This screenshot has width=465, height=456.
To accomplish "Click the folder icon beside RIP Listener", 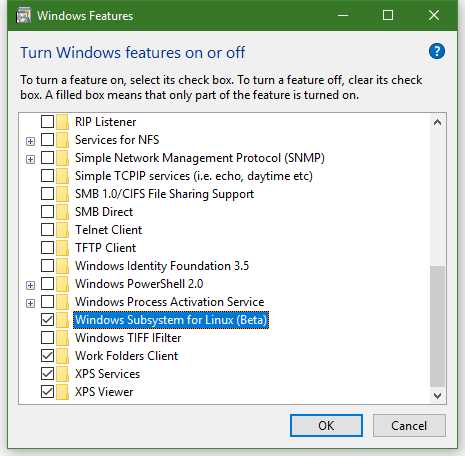I will (x=62, y=122).
